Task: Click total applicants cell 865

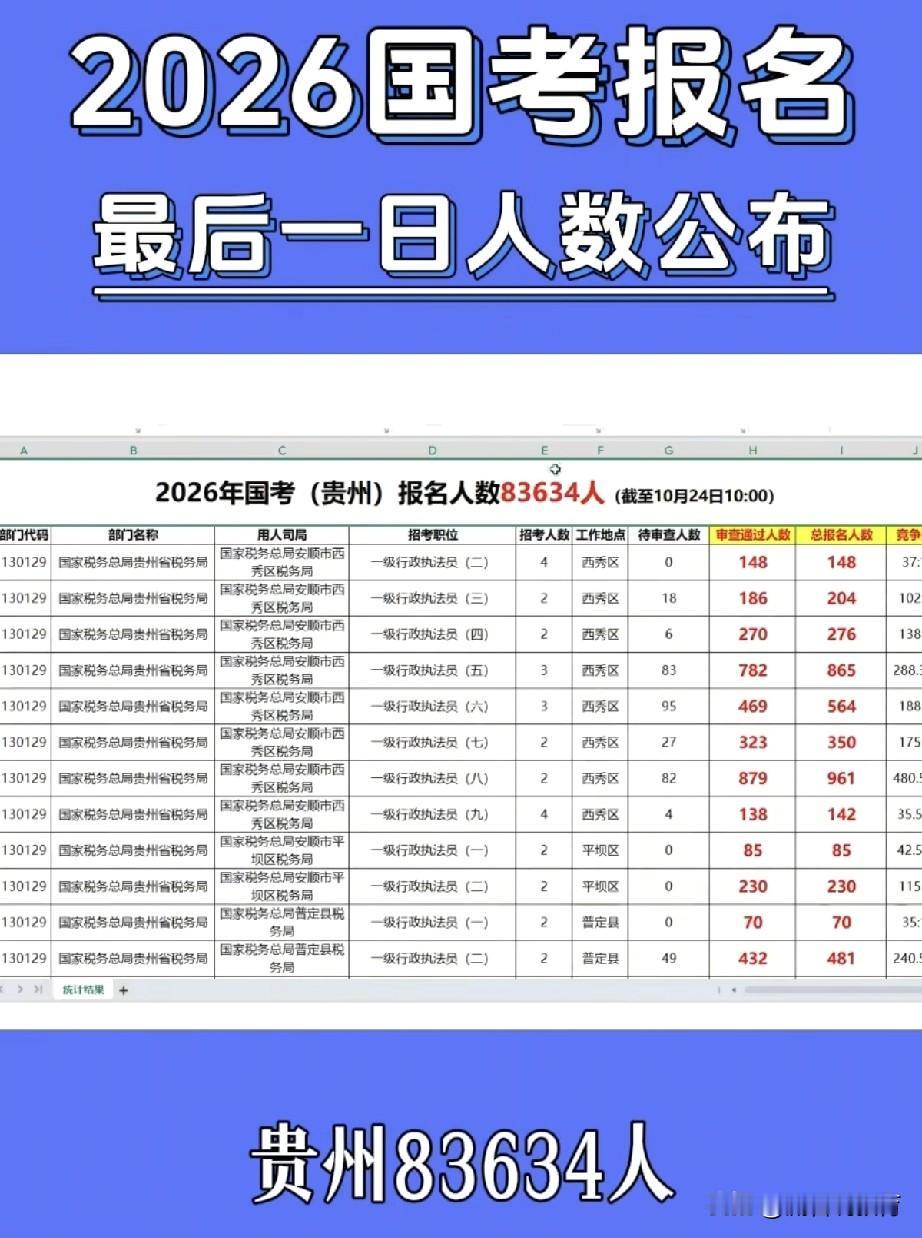Action: pos(841,670)
